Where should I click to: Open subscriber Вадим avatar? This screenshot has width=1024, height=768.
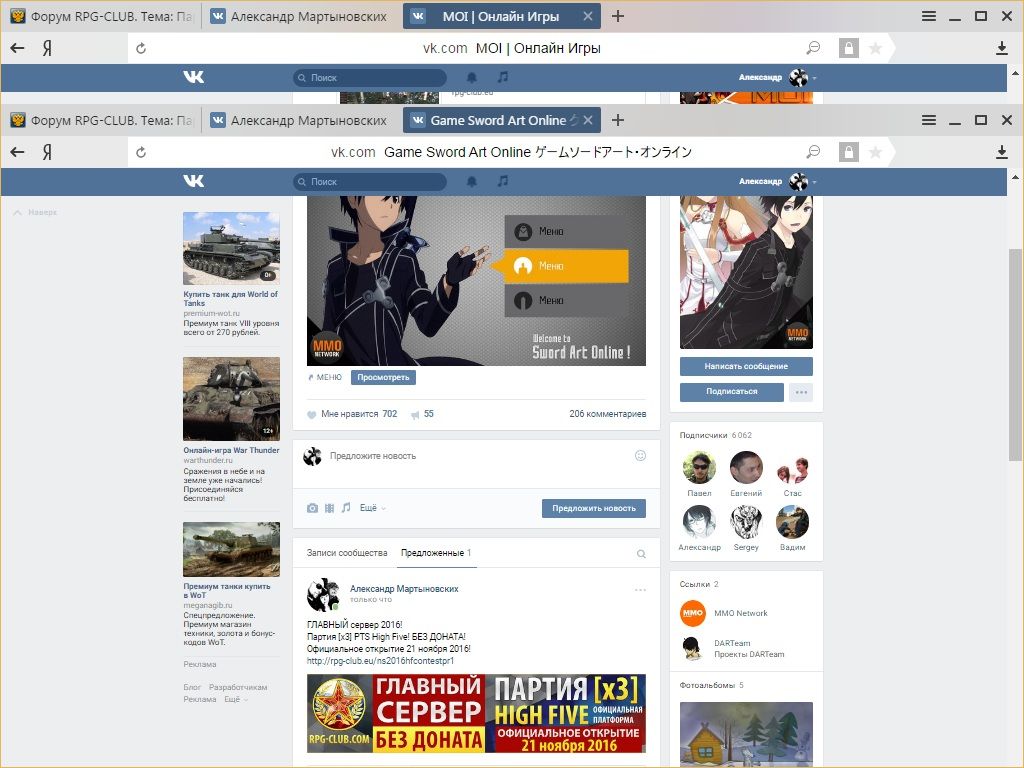(x=792, y=522)
